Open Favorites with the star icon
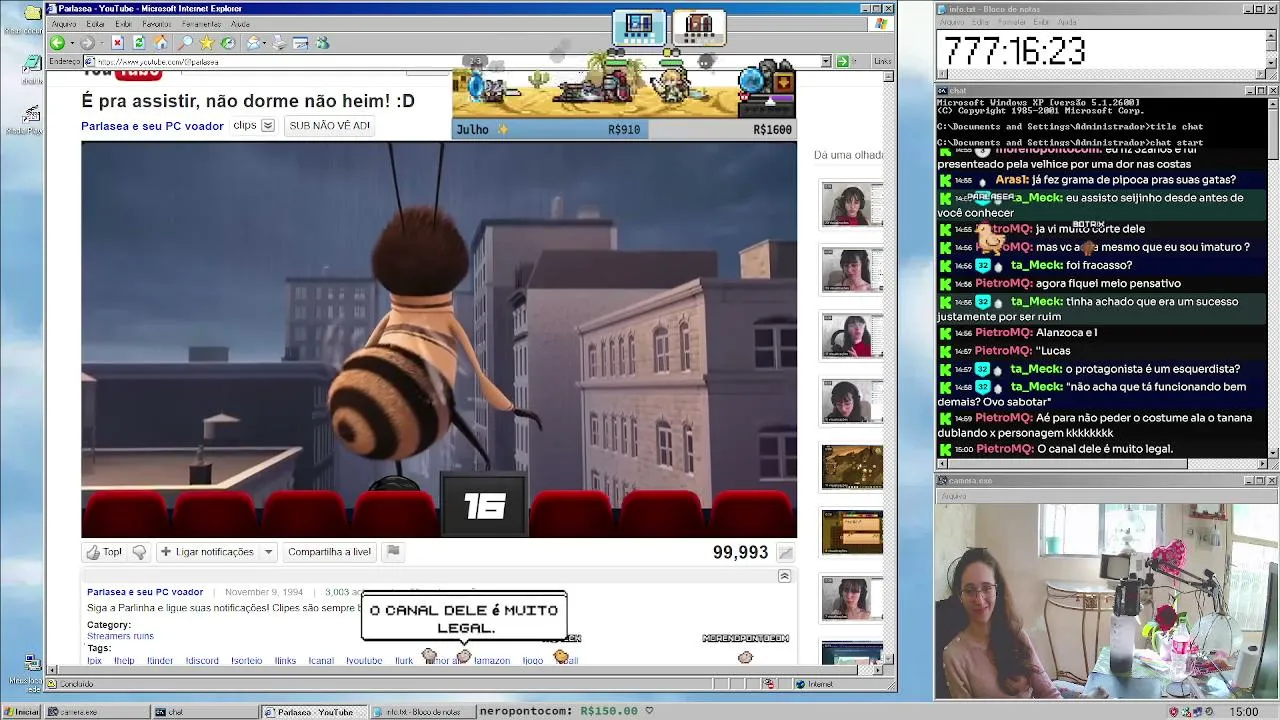 tap(207, 43)
